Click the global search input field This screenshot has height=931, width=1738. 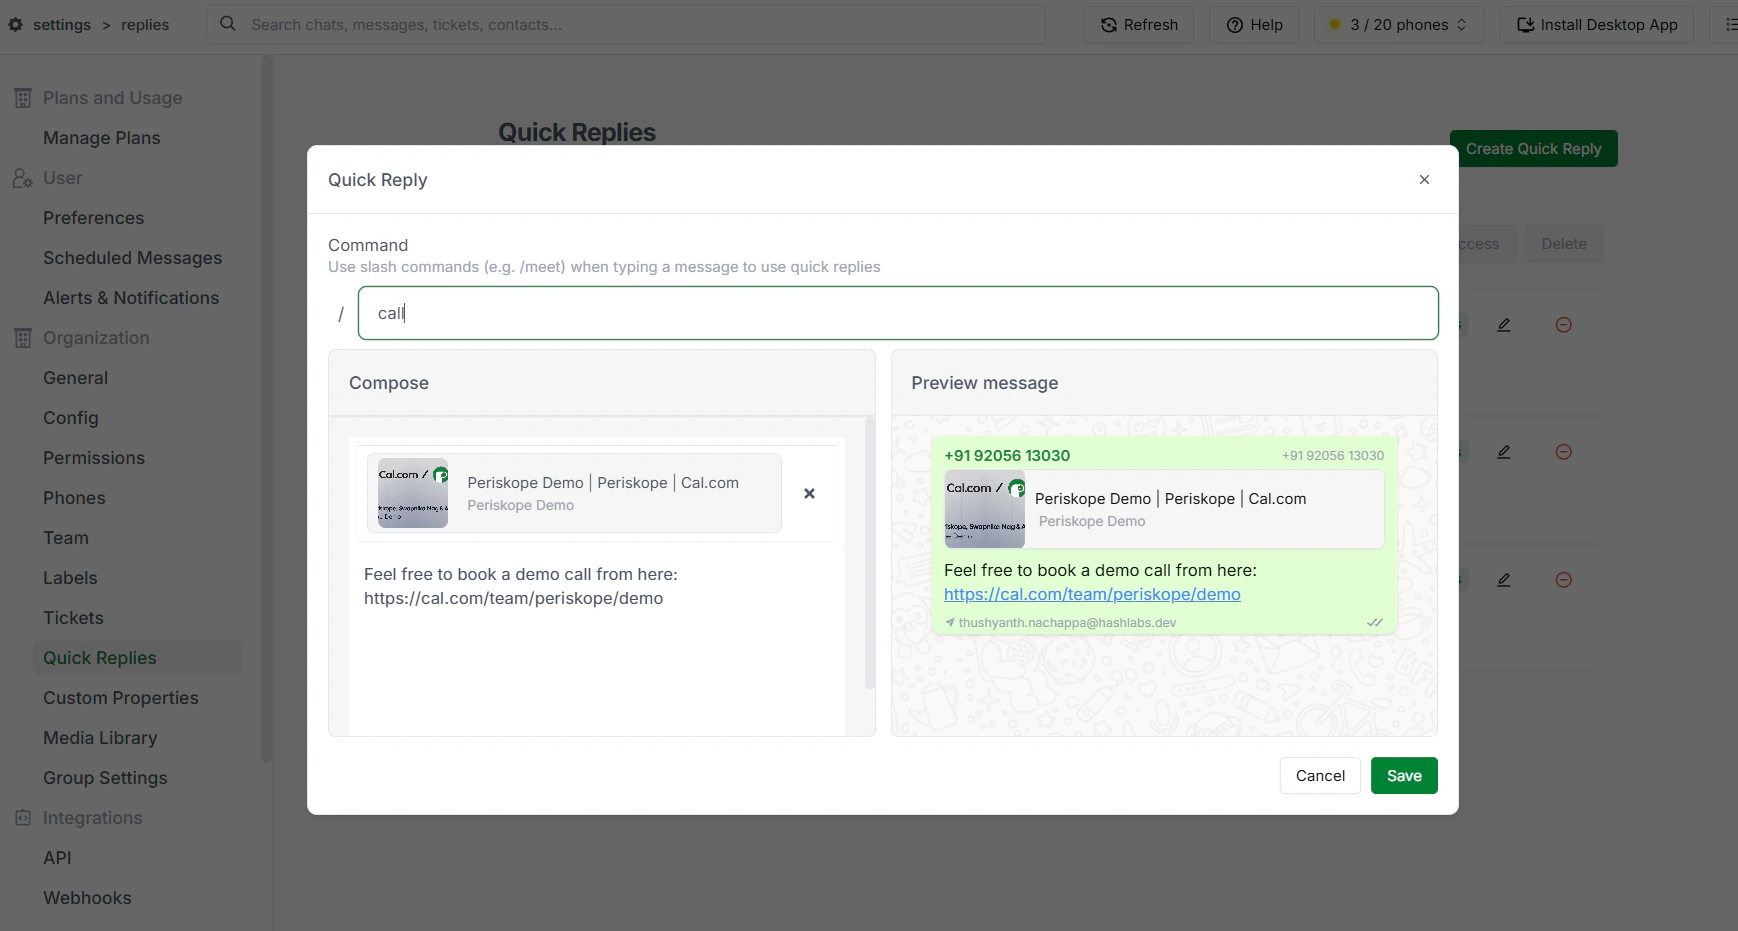point(626,25)
